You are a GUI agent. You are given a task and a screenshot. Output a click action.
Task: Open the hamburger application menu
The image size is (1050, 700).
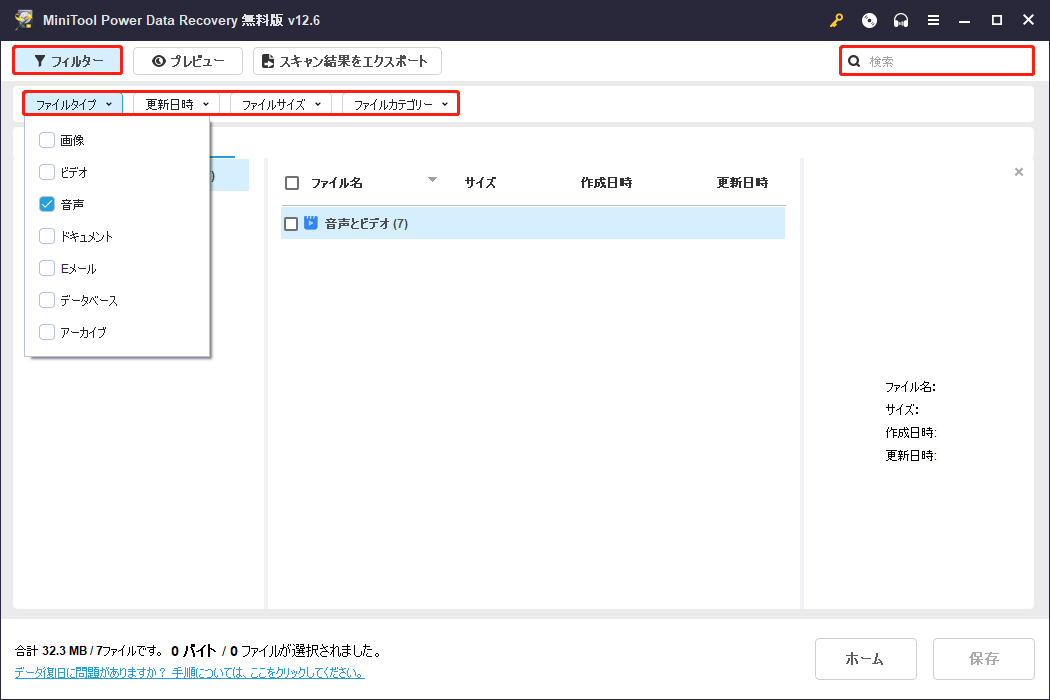[933, 19]
